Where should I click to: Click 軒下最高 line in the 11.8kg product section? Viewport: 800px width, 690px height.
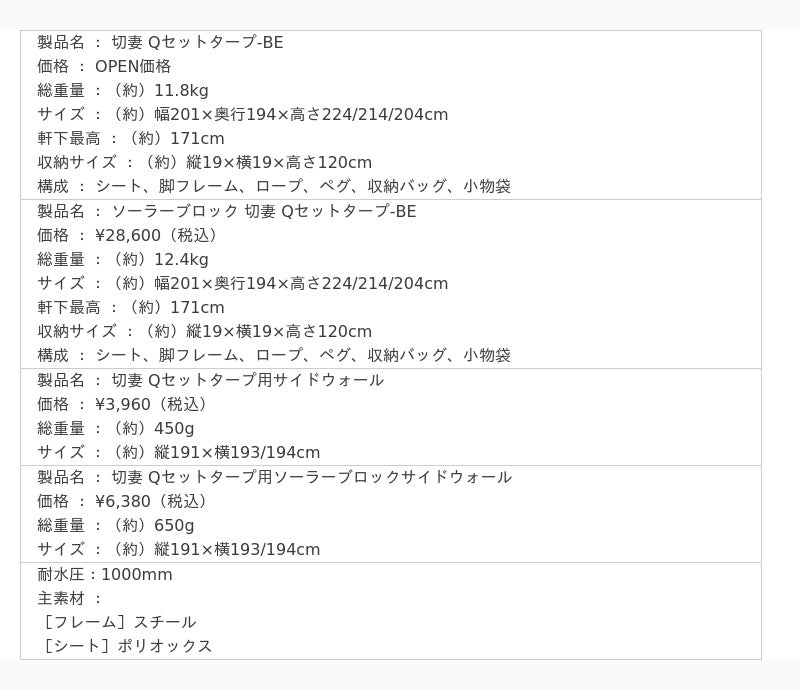pyautogui.click(x=131, y=138)
